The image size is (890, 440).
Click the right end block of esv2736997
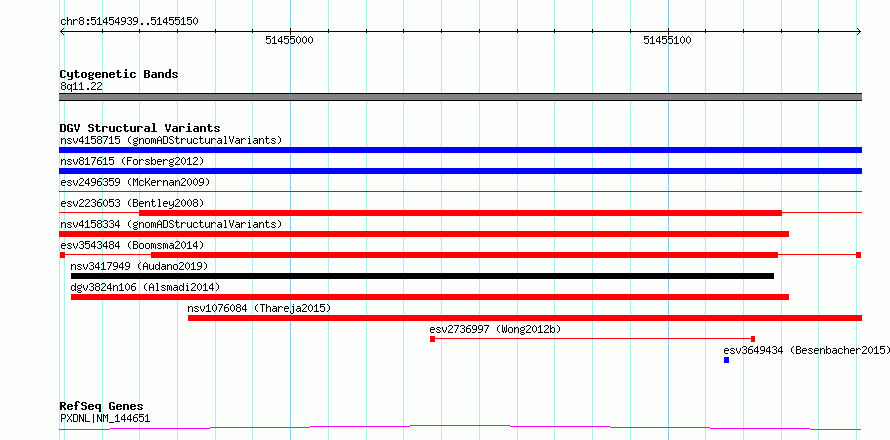tap(753, 339)
